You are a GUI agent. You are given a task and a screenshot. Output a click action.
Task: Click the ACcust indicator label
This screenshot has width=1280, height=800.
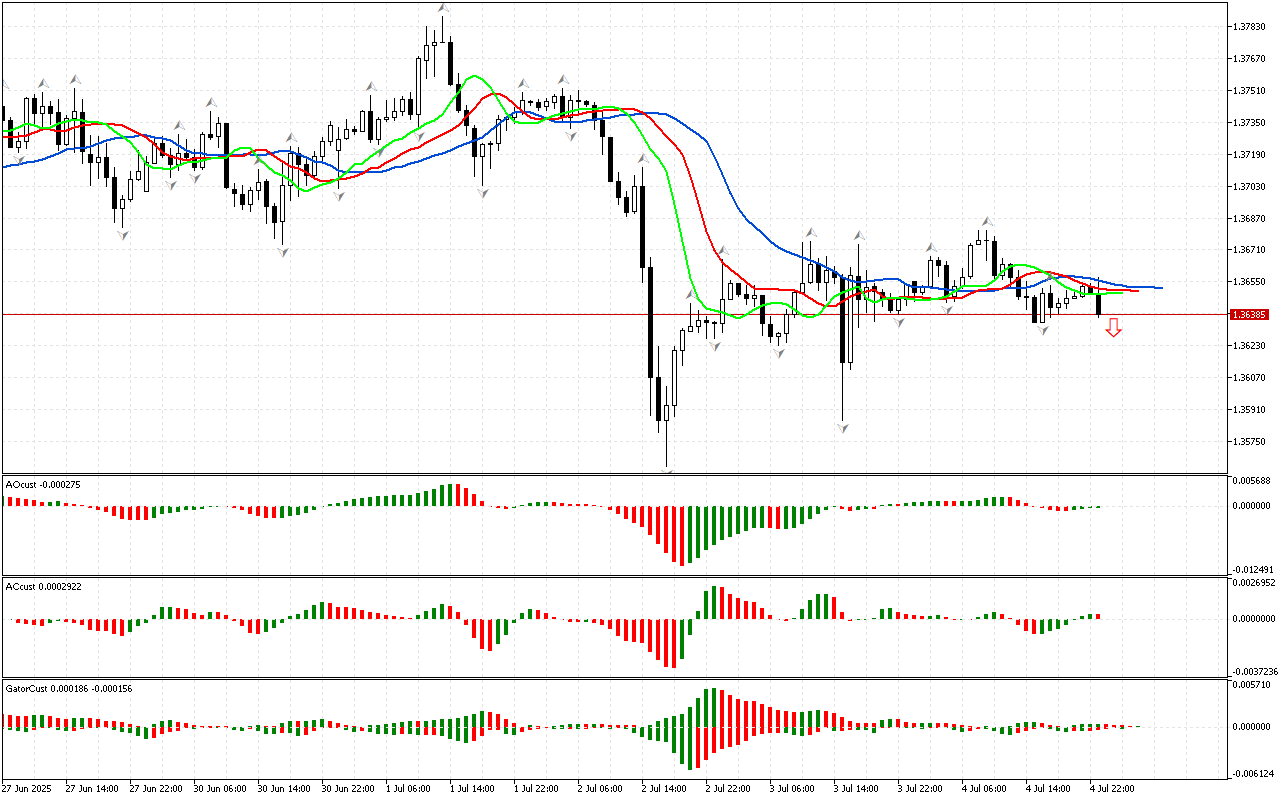(43, 586)
